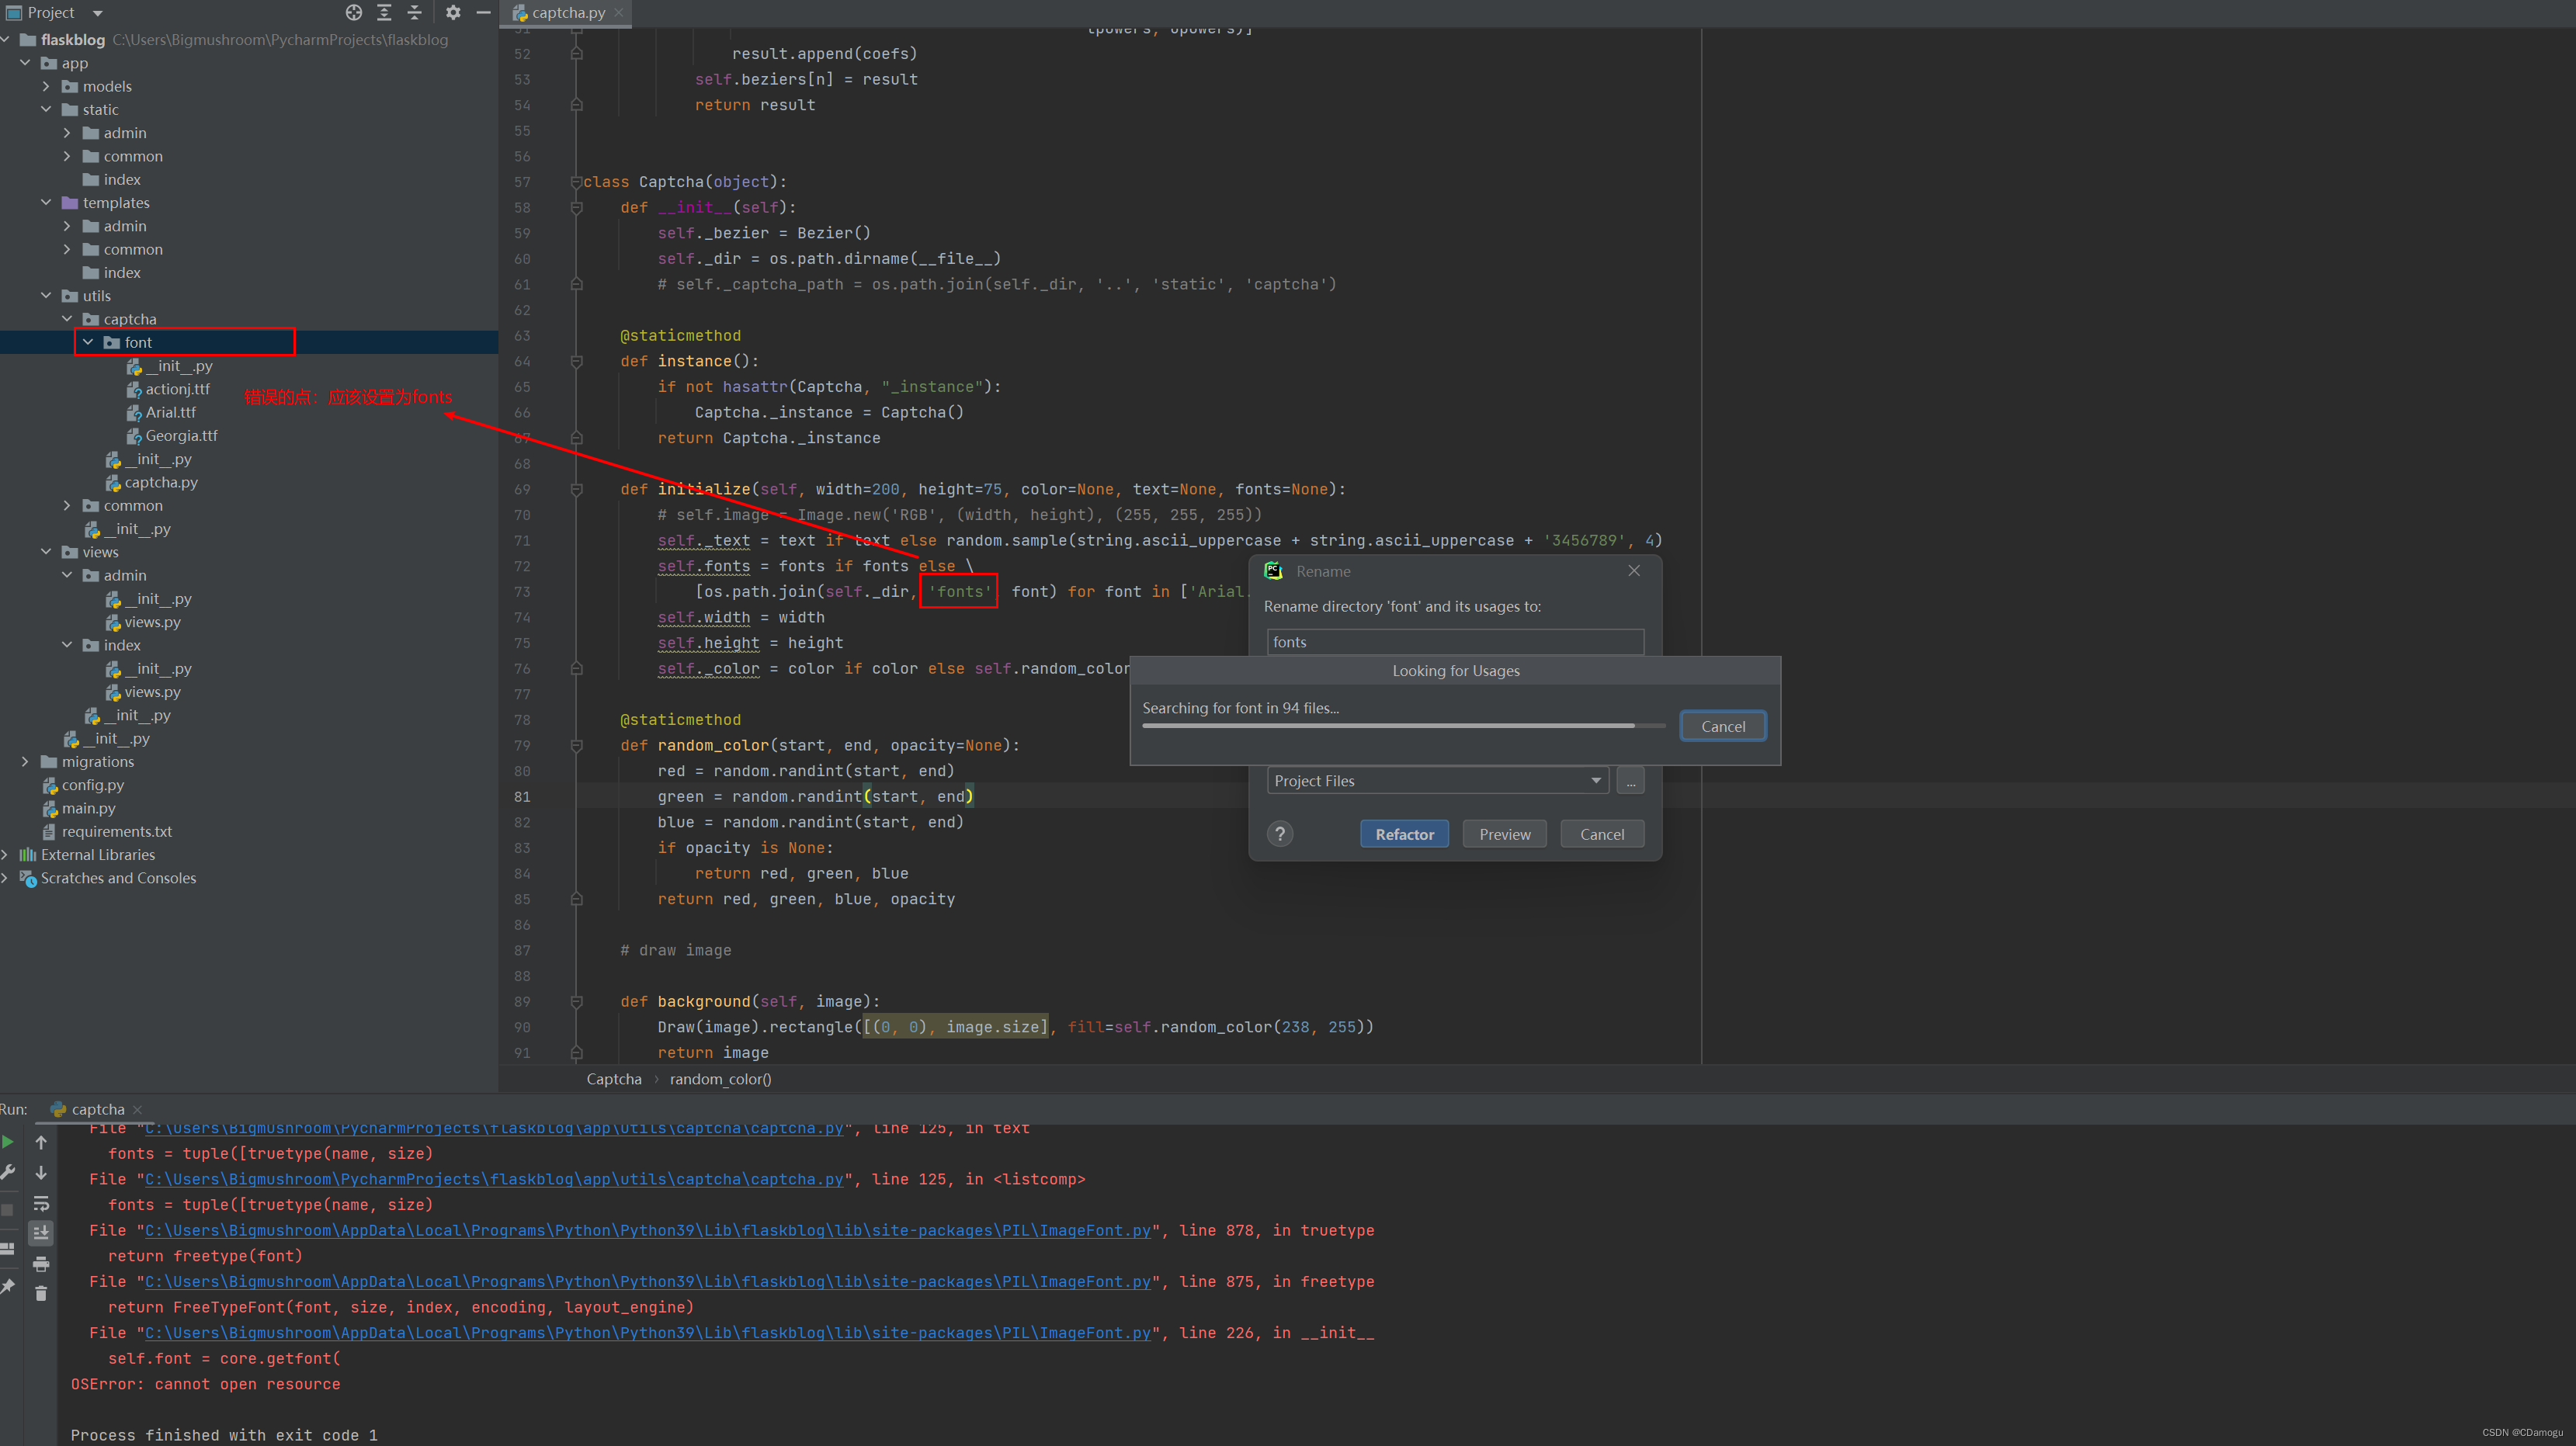This screenshot has width=2576, height=1446.
Task: Collapse the templates folder
Action: pos(46,203)
